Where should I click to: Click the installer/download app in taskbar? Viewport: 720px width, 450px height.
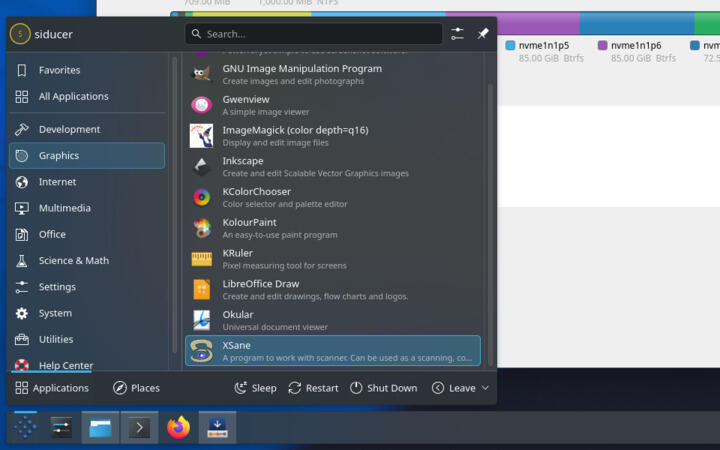pos(217,428)
